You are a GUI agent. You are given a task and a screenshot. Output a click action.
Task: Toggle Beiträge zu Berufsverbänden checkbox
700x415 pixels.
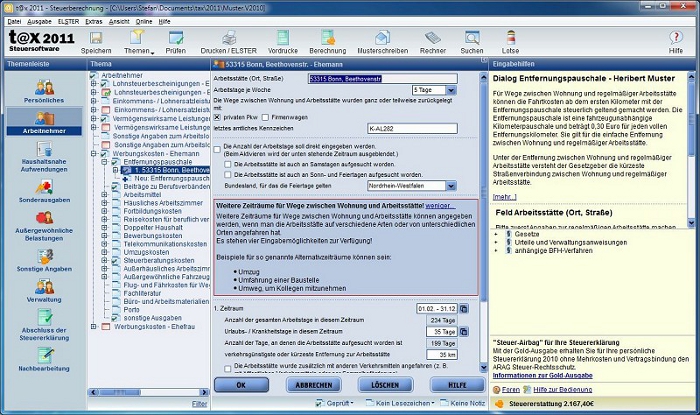click(116, 187)
